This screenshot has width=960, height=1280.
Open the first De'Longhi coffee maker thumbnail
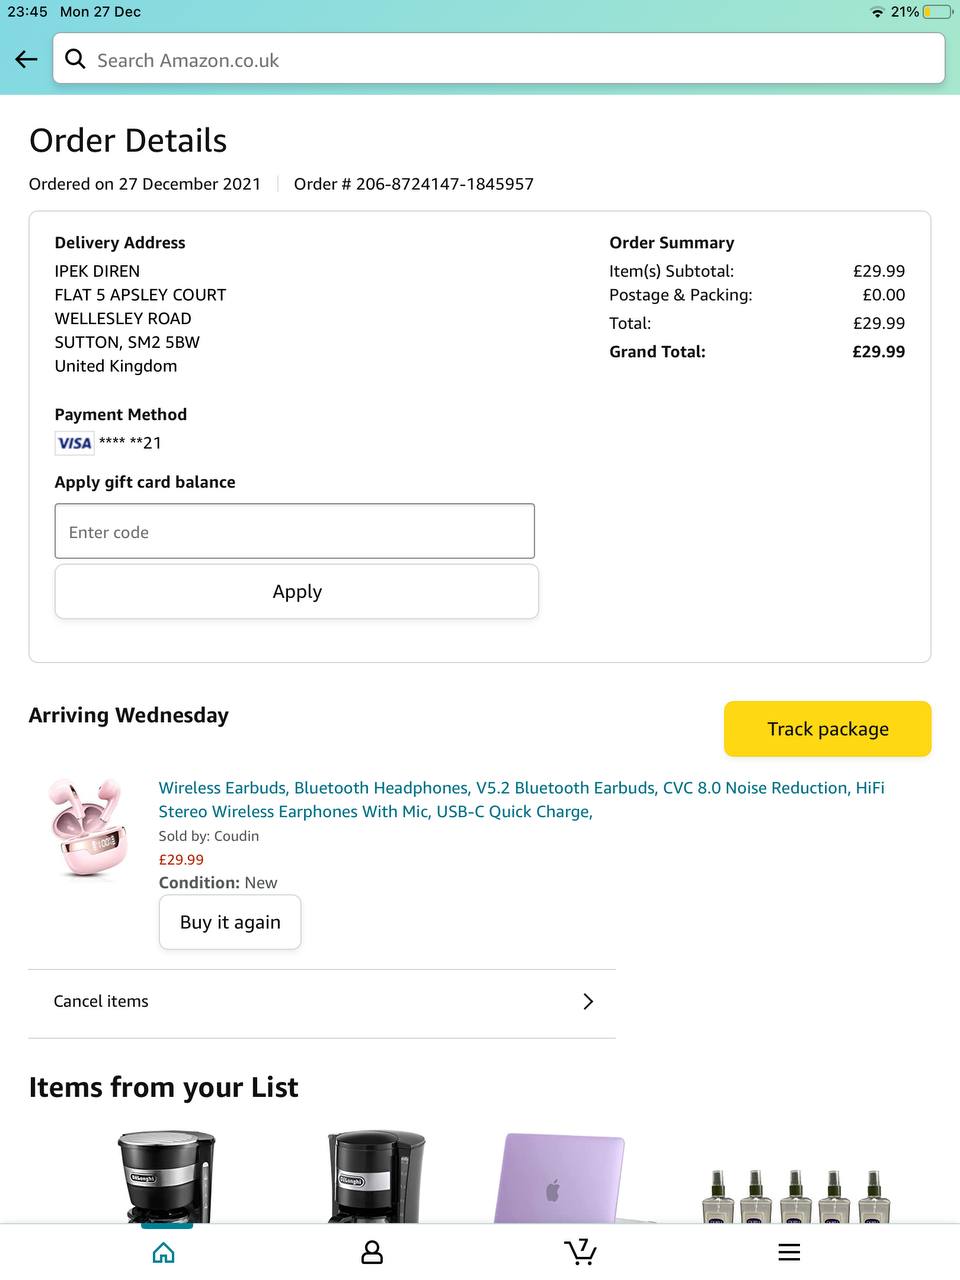(x=166, y=1177)
